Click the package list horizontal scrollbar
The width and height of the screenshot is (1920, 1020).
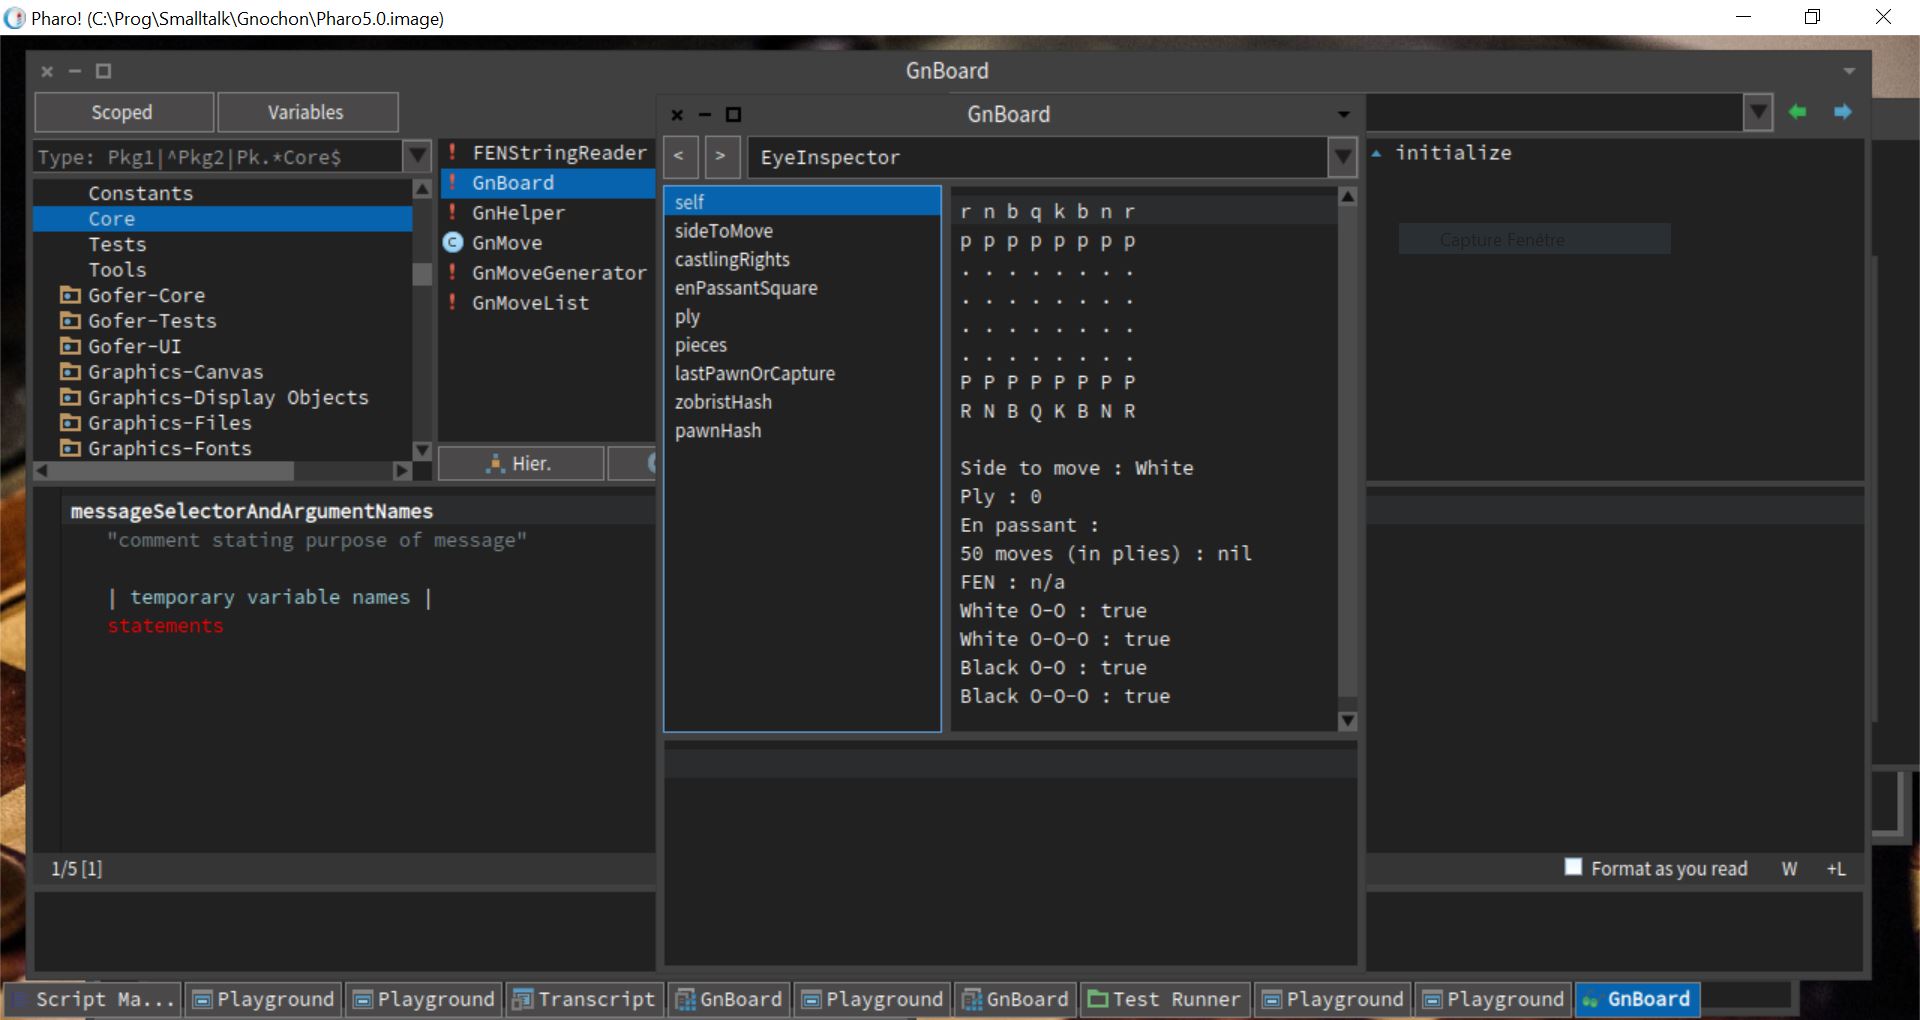[x=223, y=470]
